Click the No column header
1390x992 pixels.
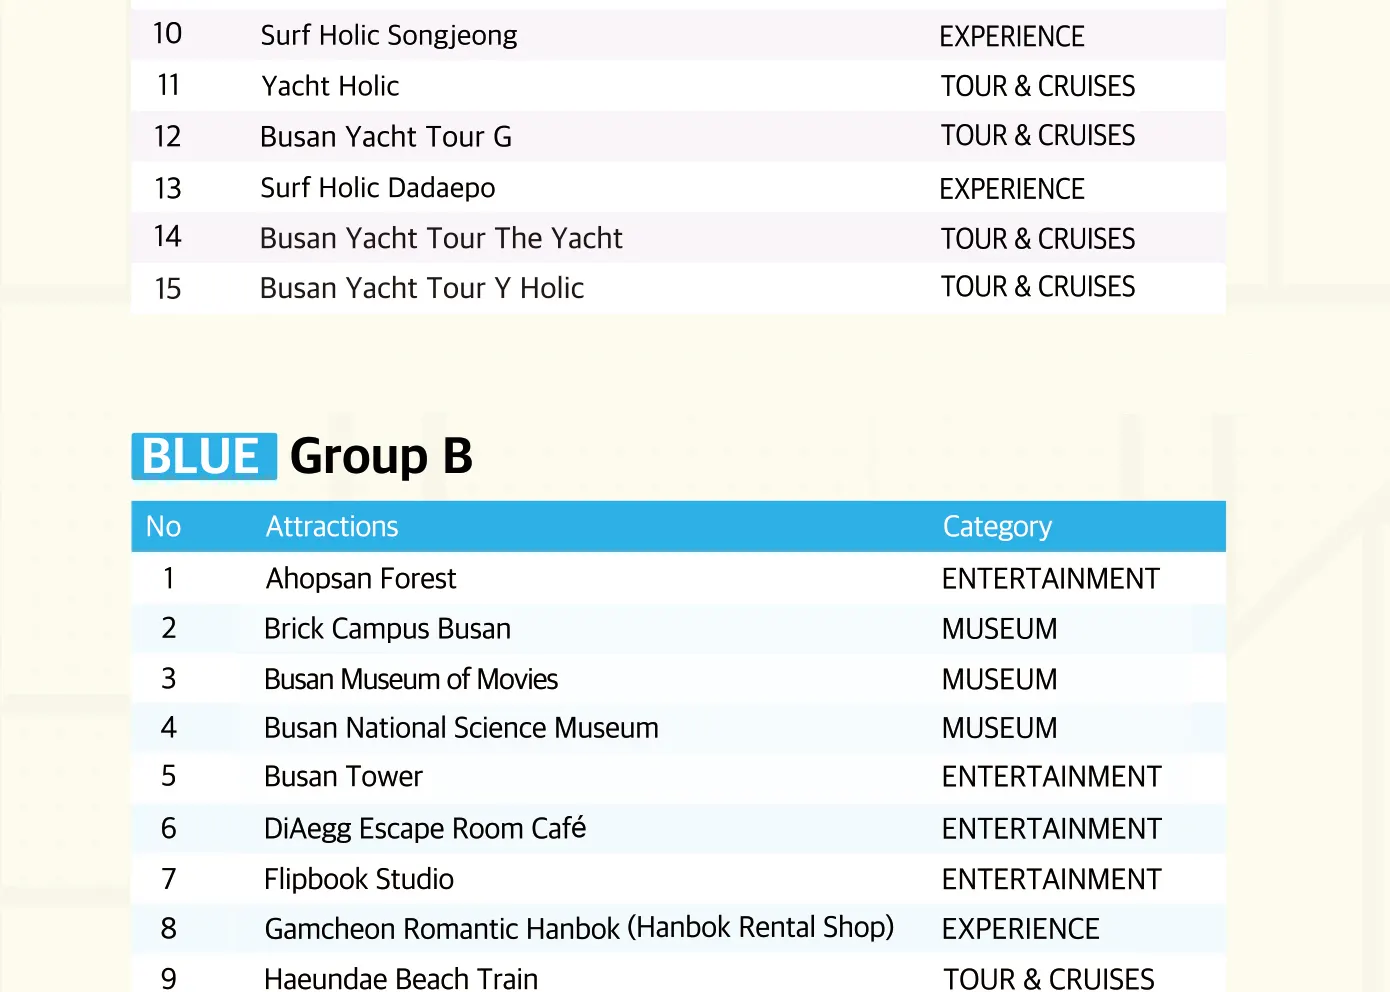coord(164,526)
